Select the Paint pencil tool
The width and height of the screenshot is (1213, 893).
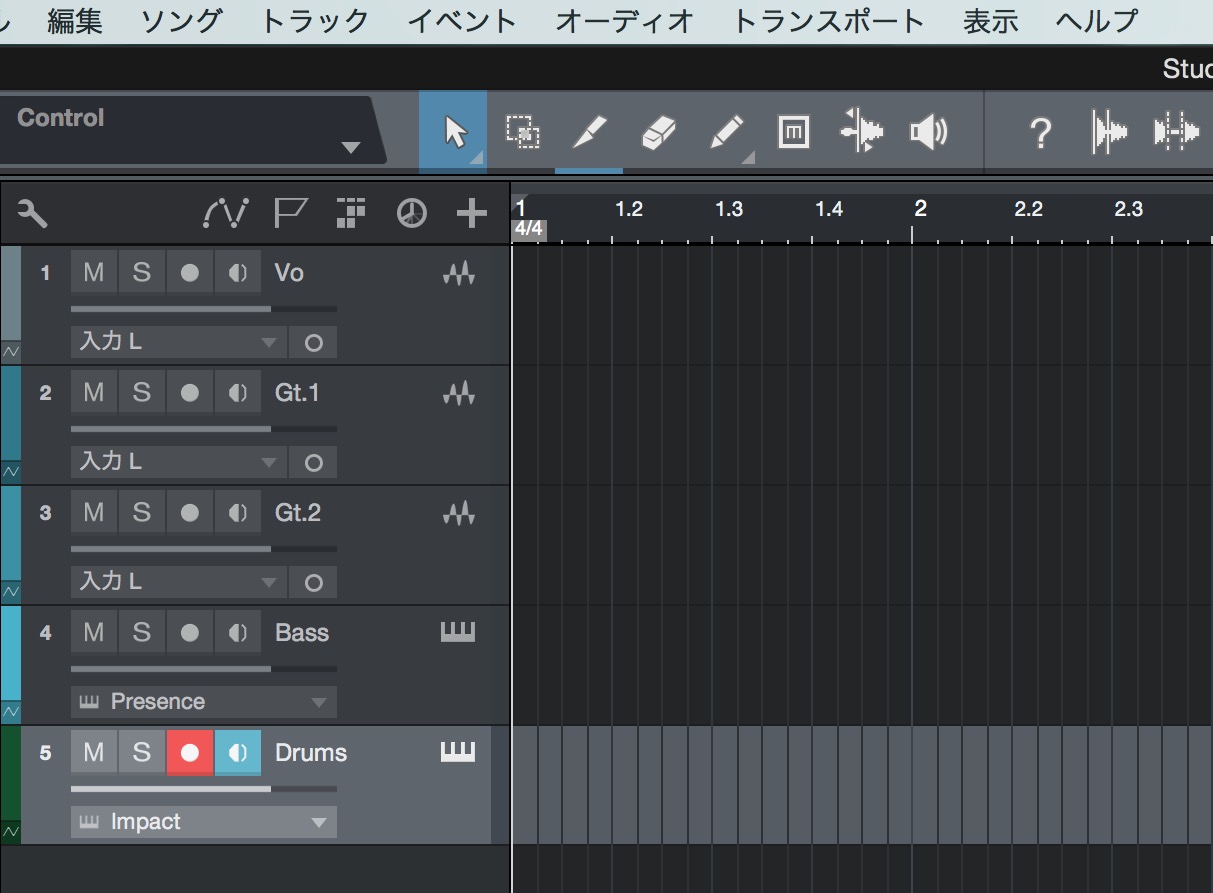pyautogui.click(x=726, y=132)
